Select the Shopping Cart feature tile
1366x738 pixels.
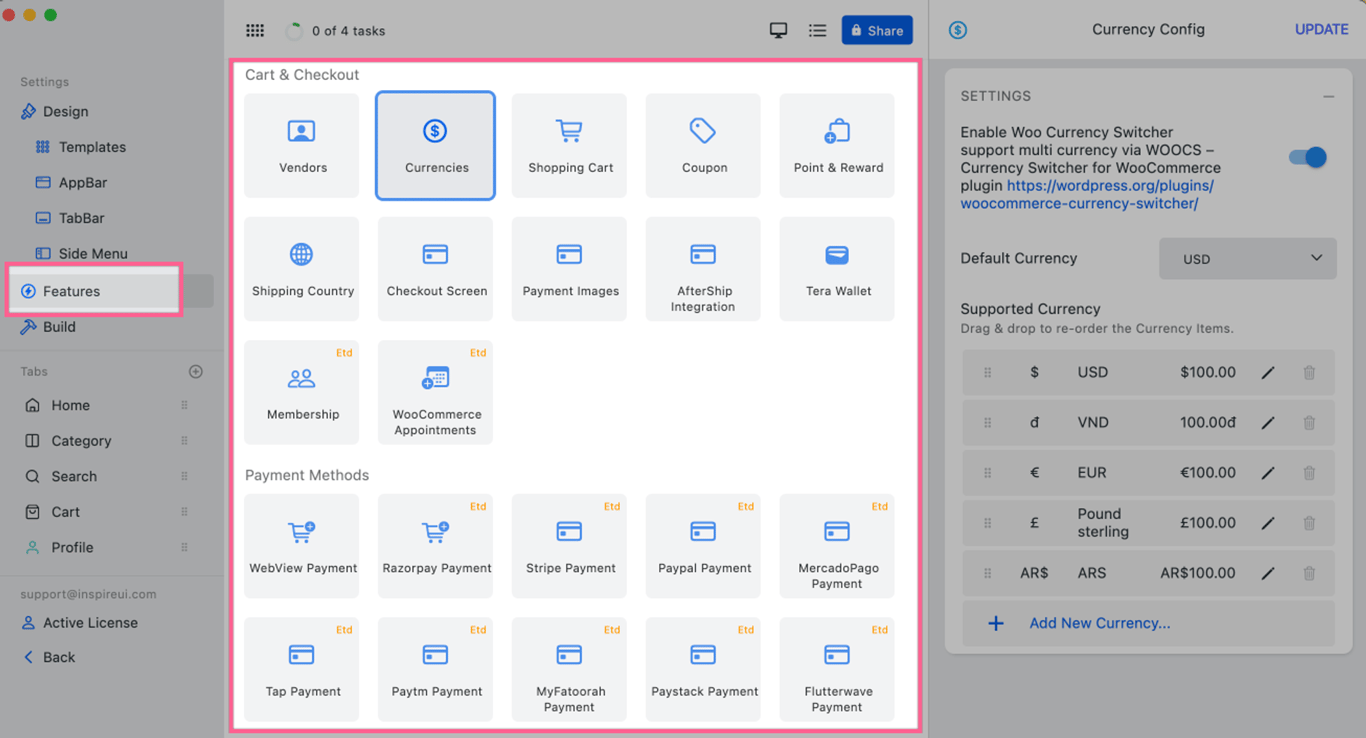(570, 145)
